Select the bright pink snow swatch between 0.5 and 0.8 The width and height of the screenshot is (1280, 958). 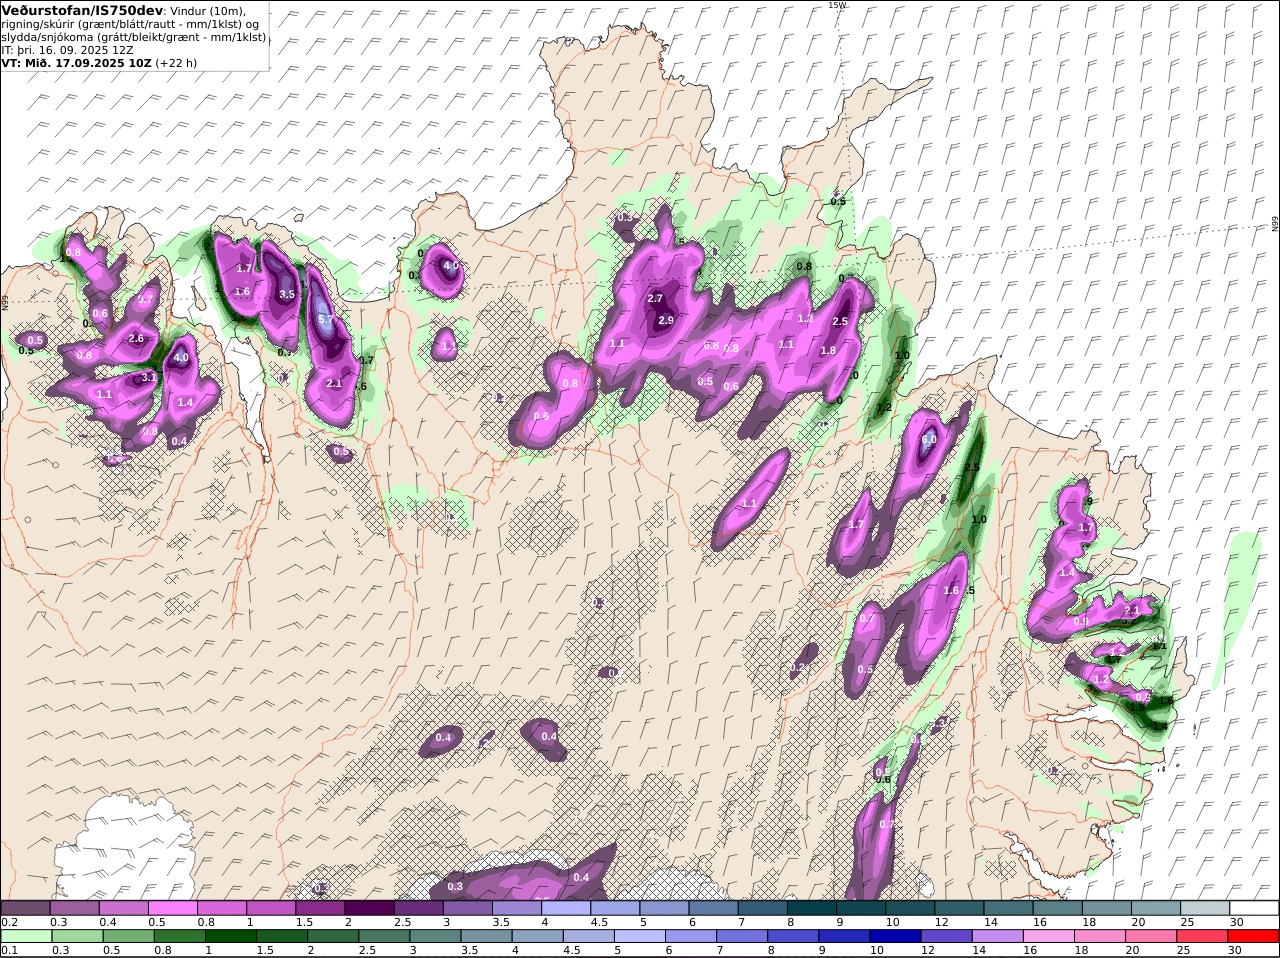172,907
